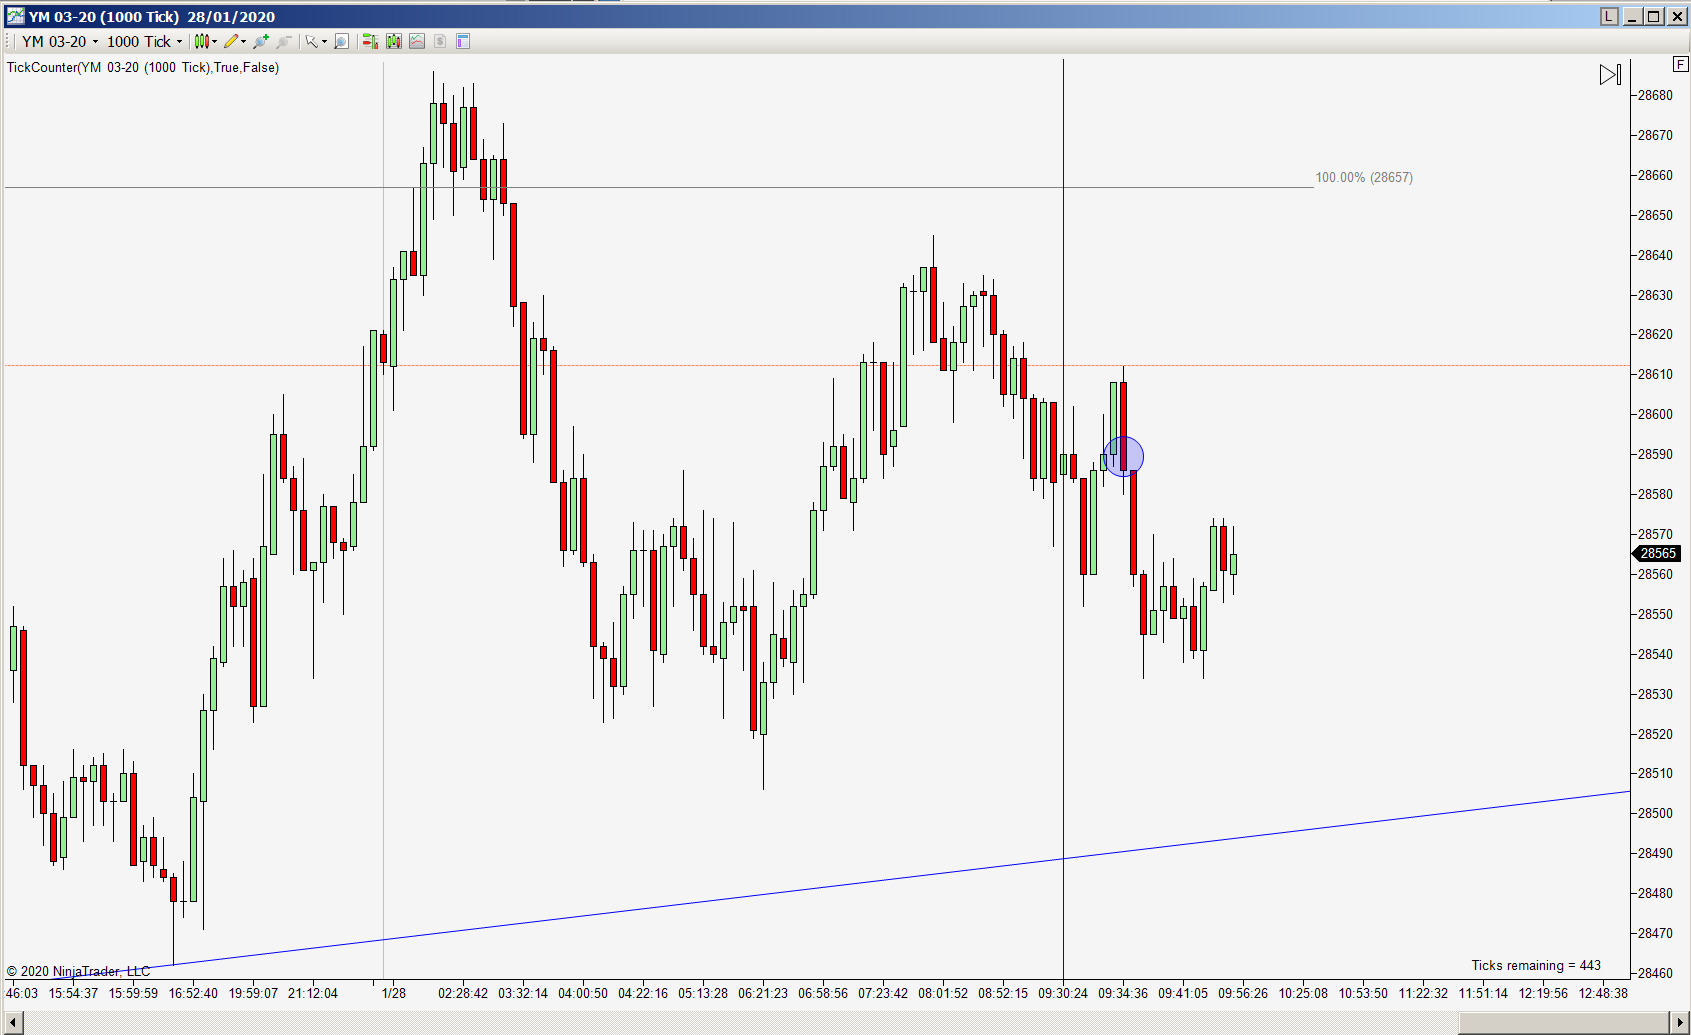This screenshot has height=1035, width=1691.
Task: Click the TickCounter indicator label
Action: point(143,67)
